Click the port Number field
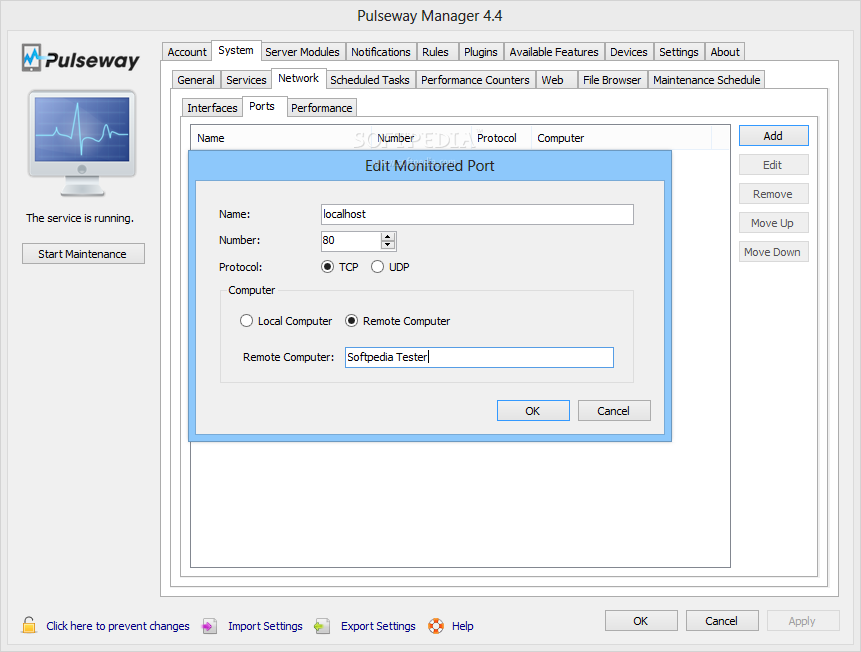 351,241
